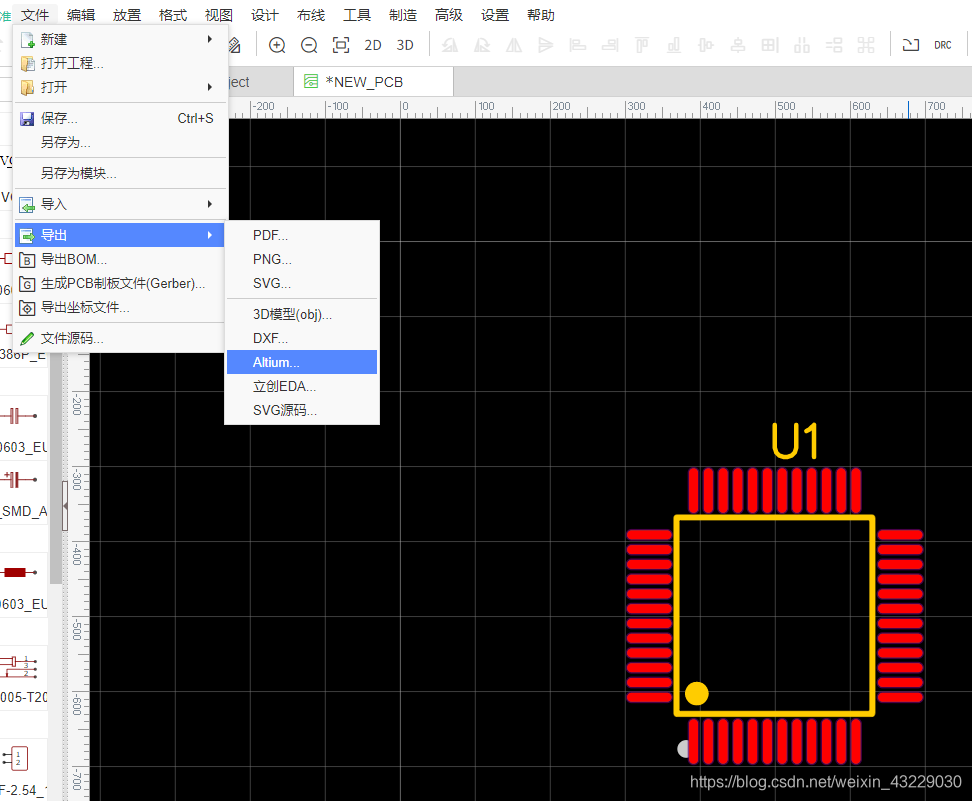
Task: Choose 导出BOM... menu entry
Action: [x=120, y=259]
